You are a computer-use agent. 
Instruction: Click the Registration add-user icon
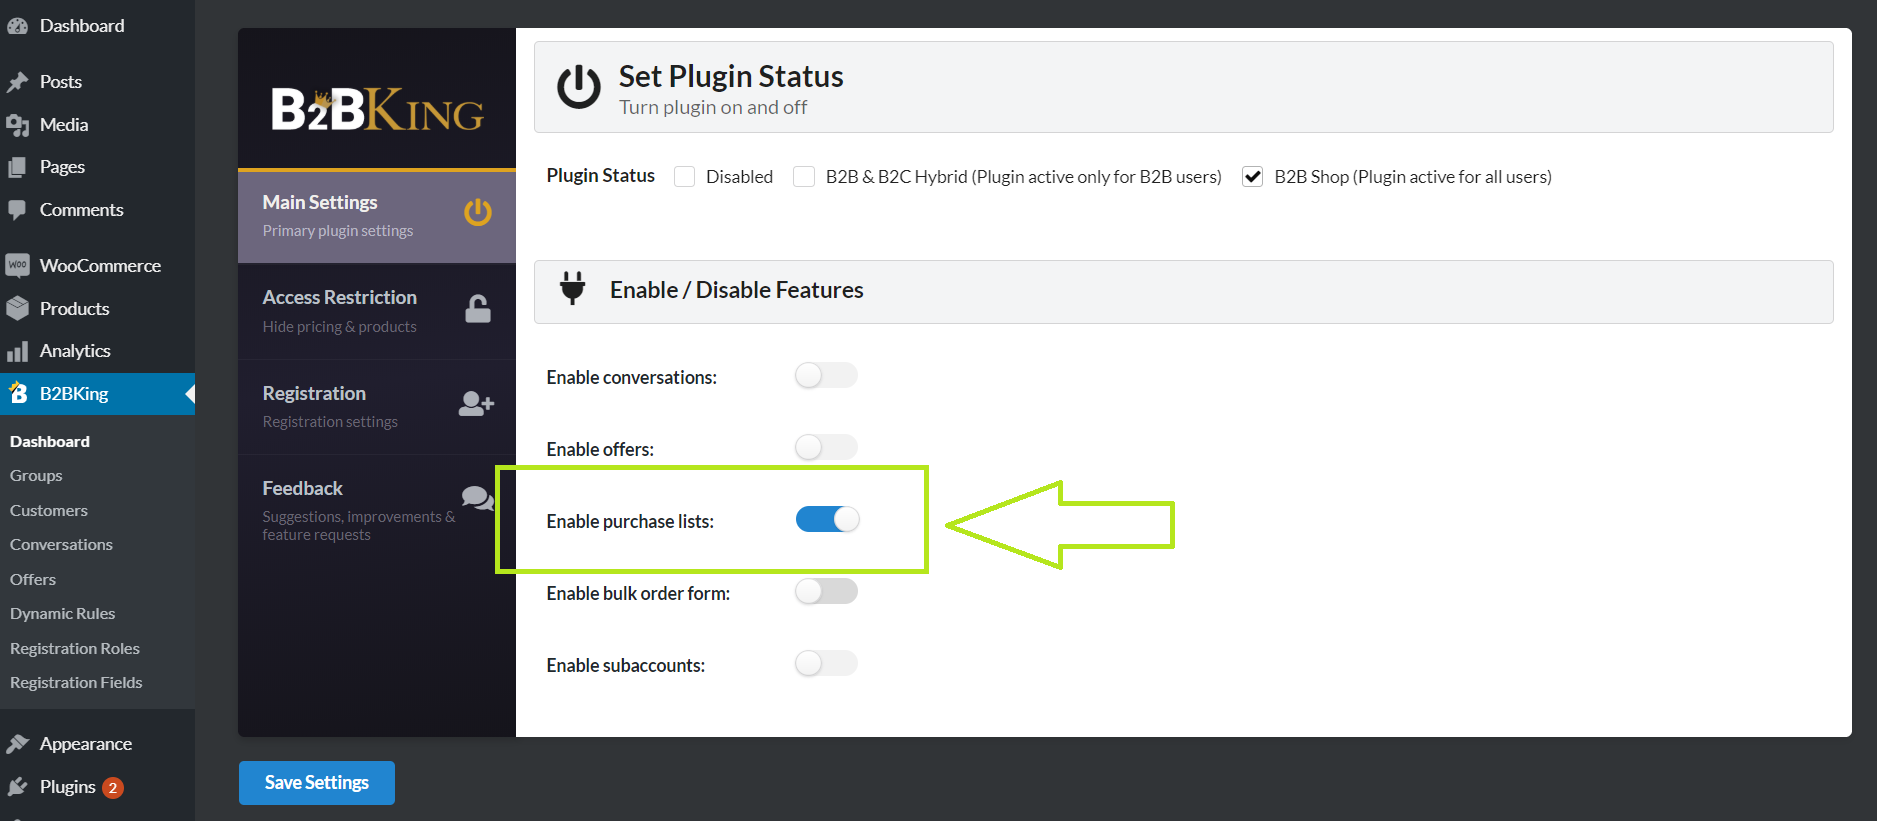tap(477, 404)
